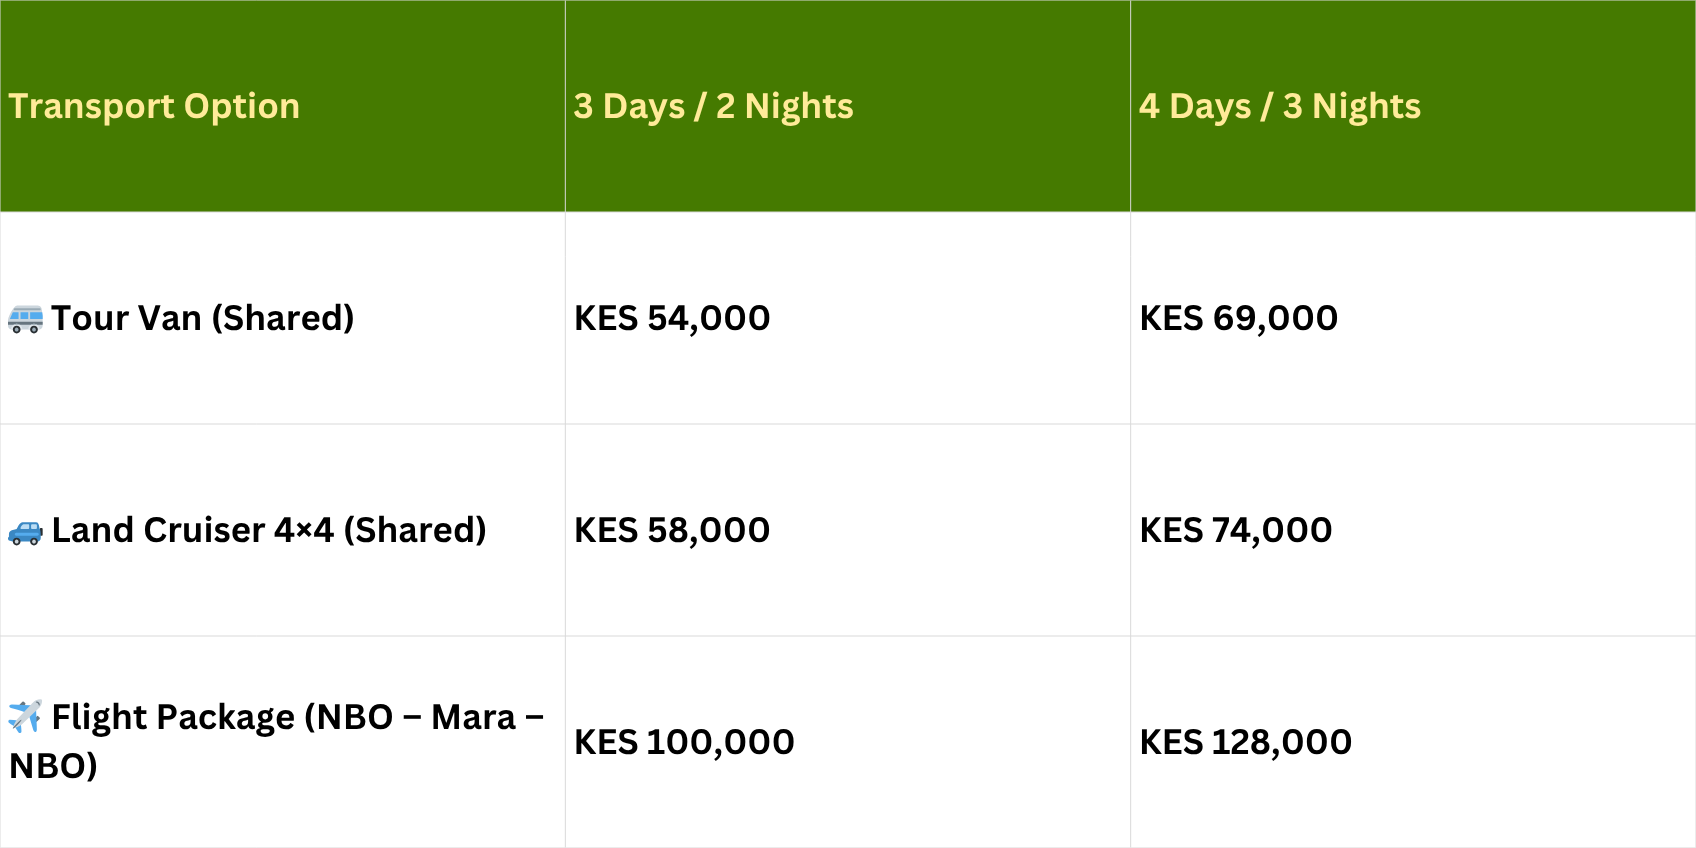
Task: Click (Shared) in the Tour Van label
Action: (283, 318)
